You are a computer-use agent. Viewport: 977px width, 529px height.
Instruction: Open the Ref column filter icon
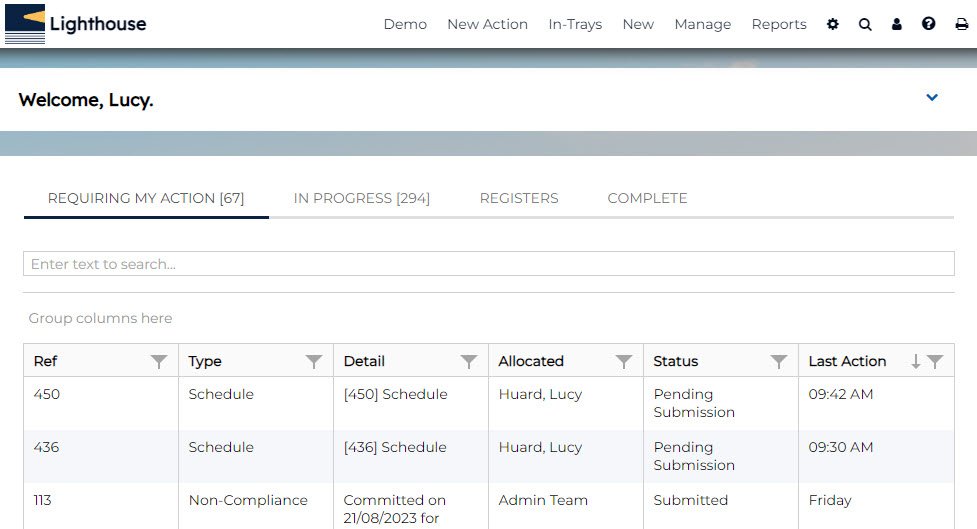point(158,362)
